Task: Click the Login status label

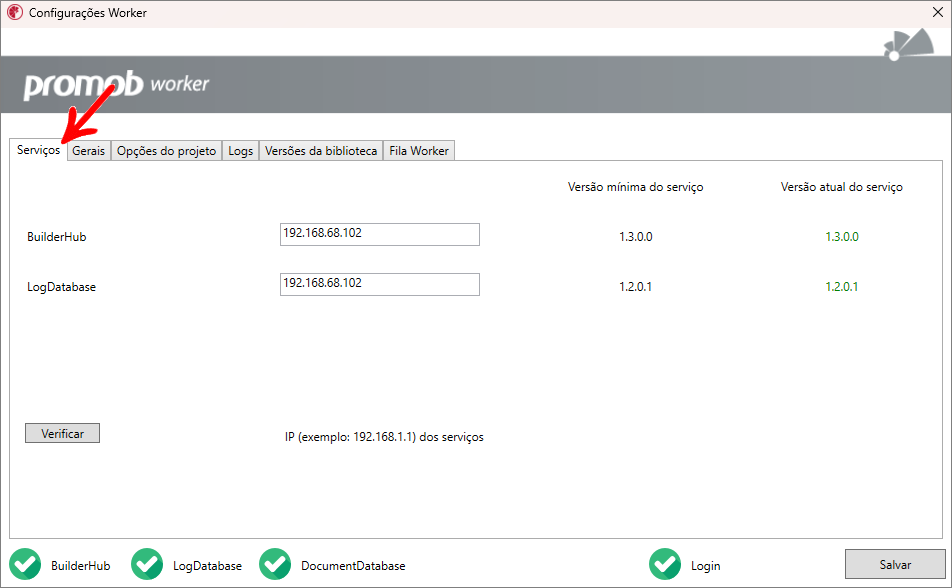Action: click(x=706, y=566)
